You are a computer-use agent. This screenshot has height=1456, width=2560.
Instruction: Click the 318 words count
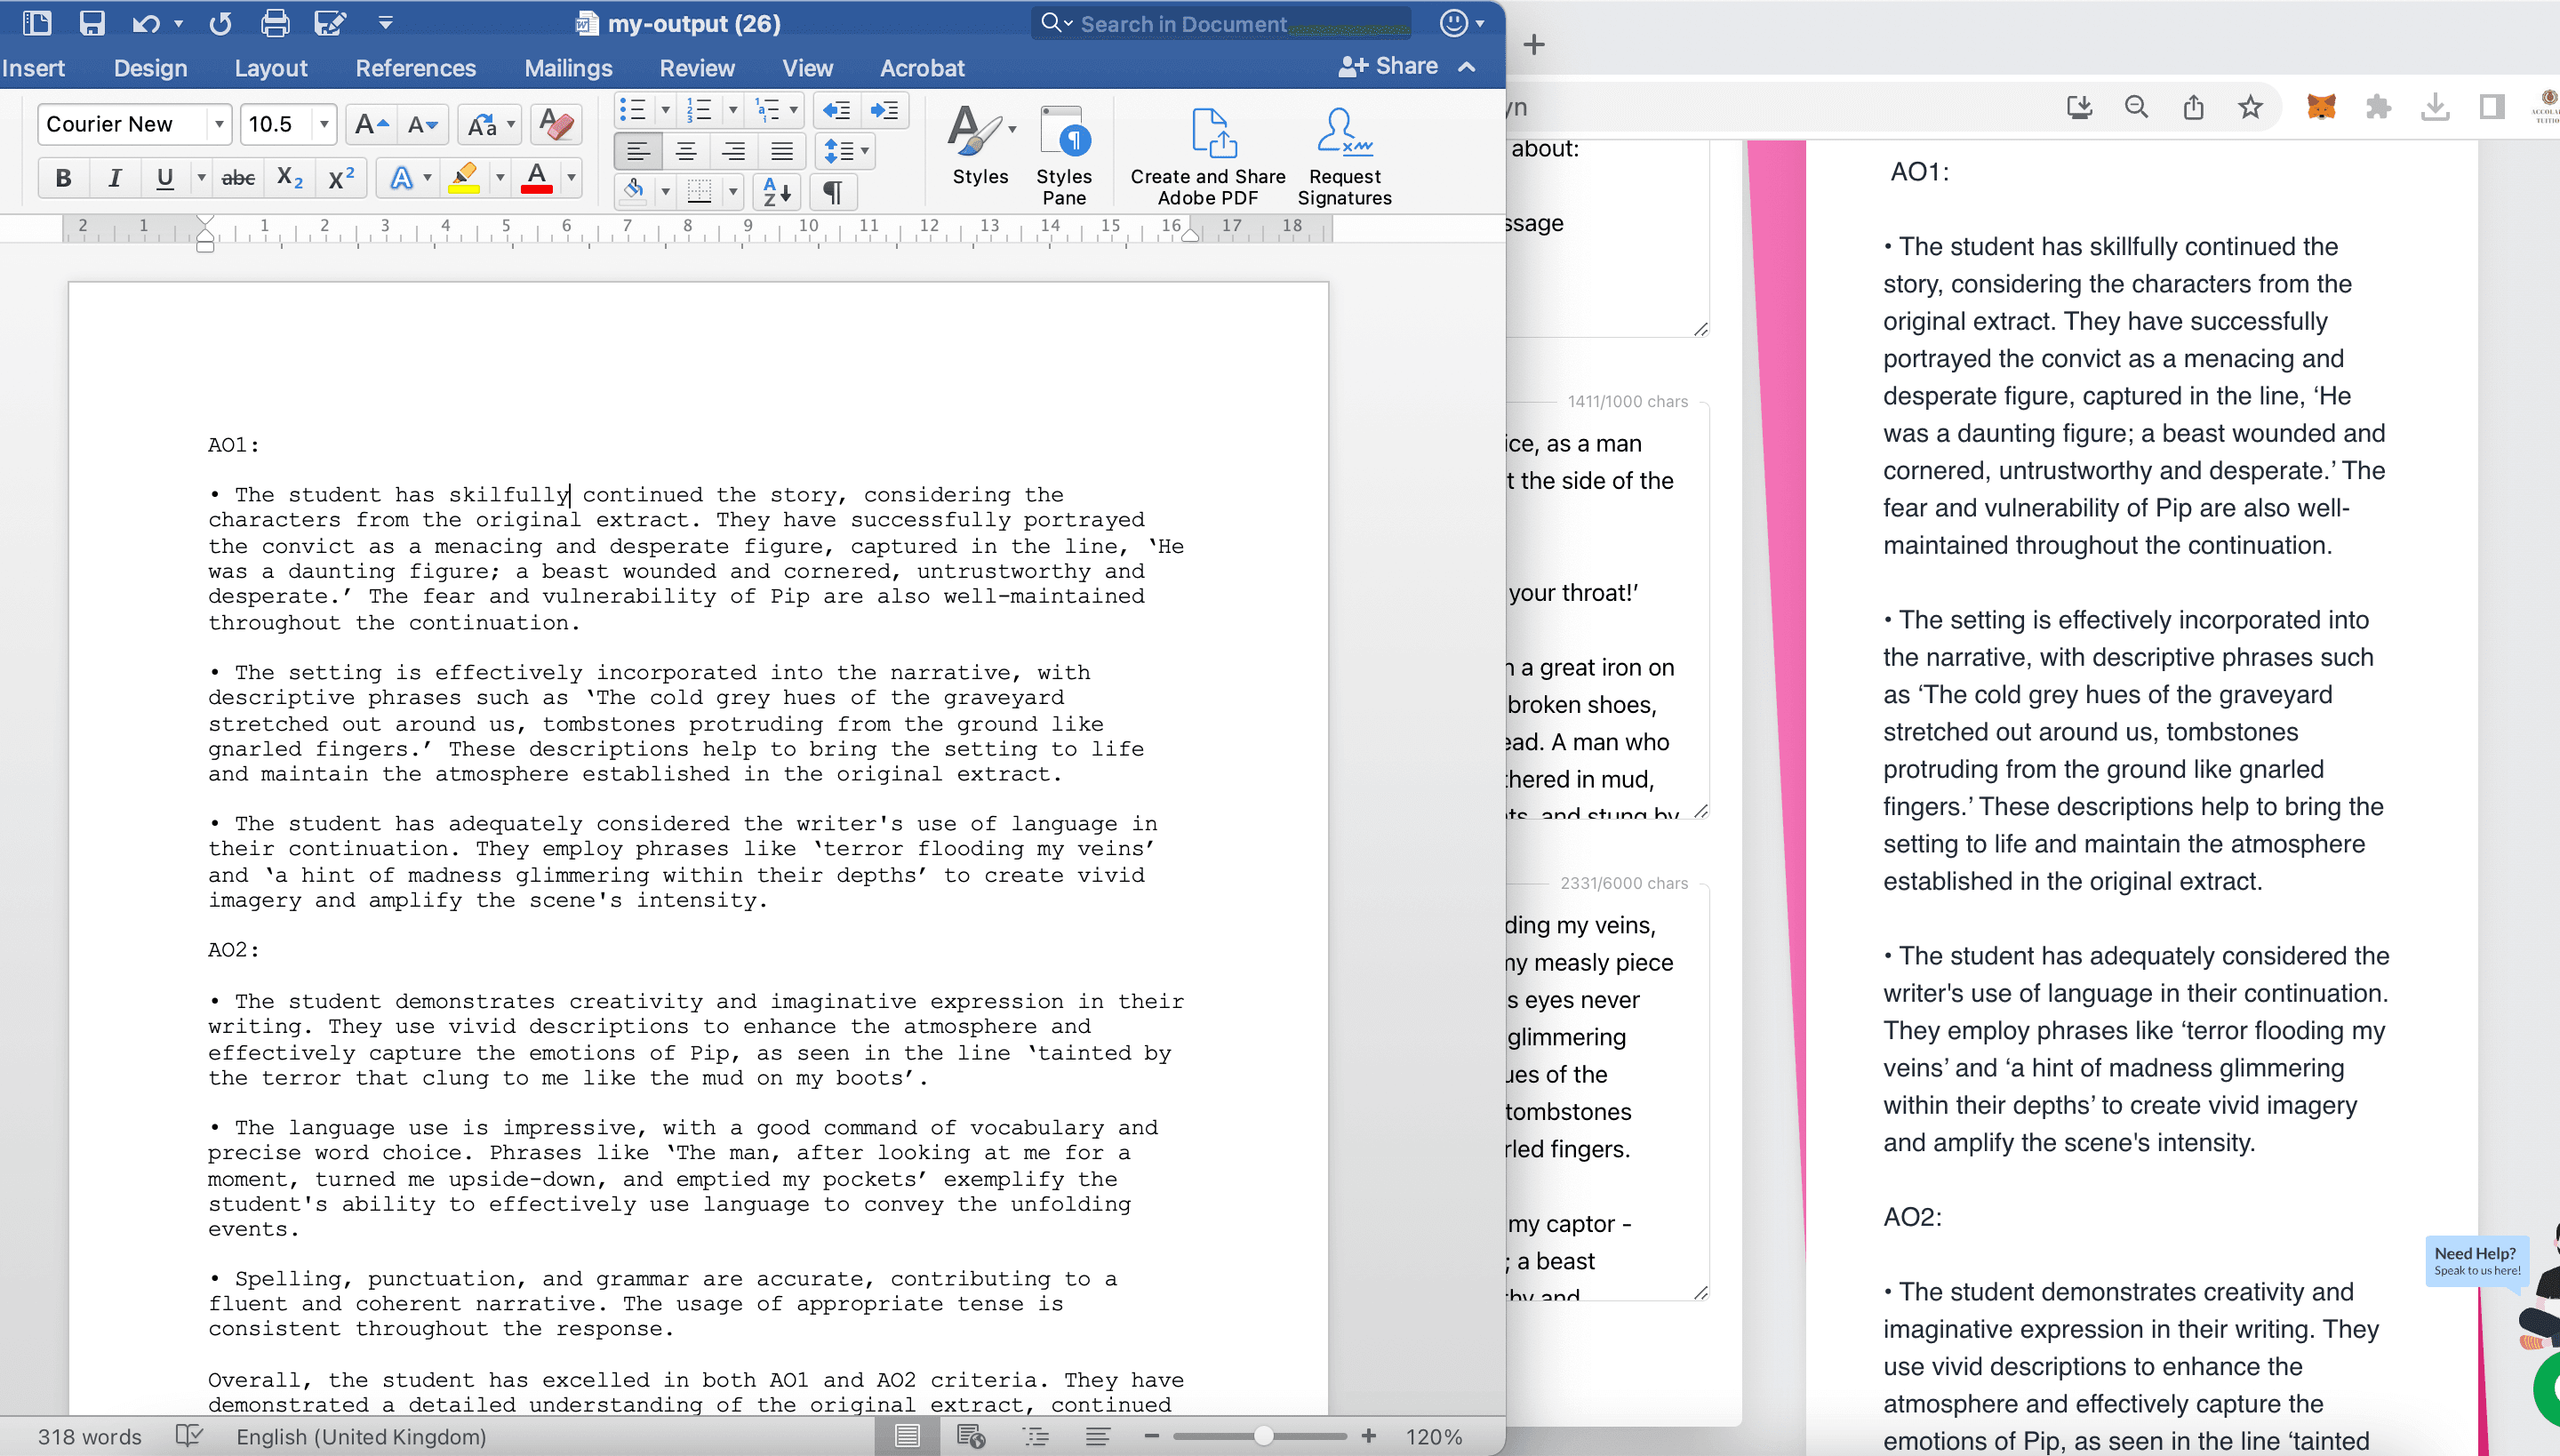coord(89,1436)
